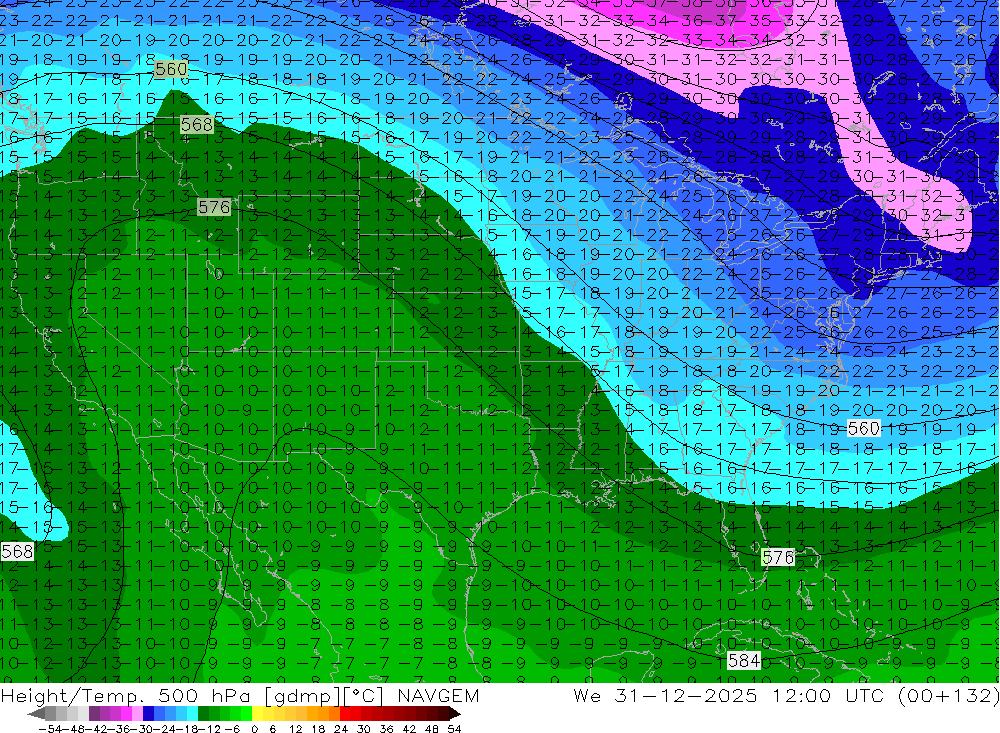This screenshot has height=733, width=1000.
Task: Click the 'We' weekday abbreviation
Action: (587, 695)
